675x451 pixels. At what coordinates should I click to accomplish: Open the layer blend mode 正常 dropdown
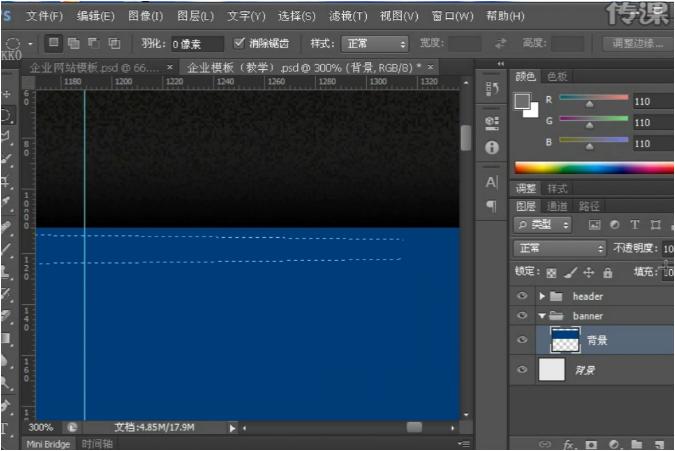tap(559, 248)
